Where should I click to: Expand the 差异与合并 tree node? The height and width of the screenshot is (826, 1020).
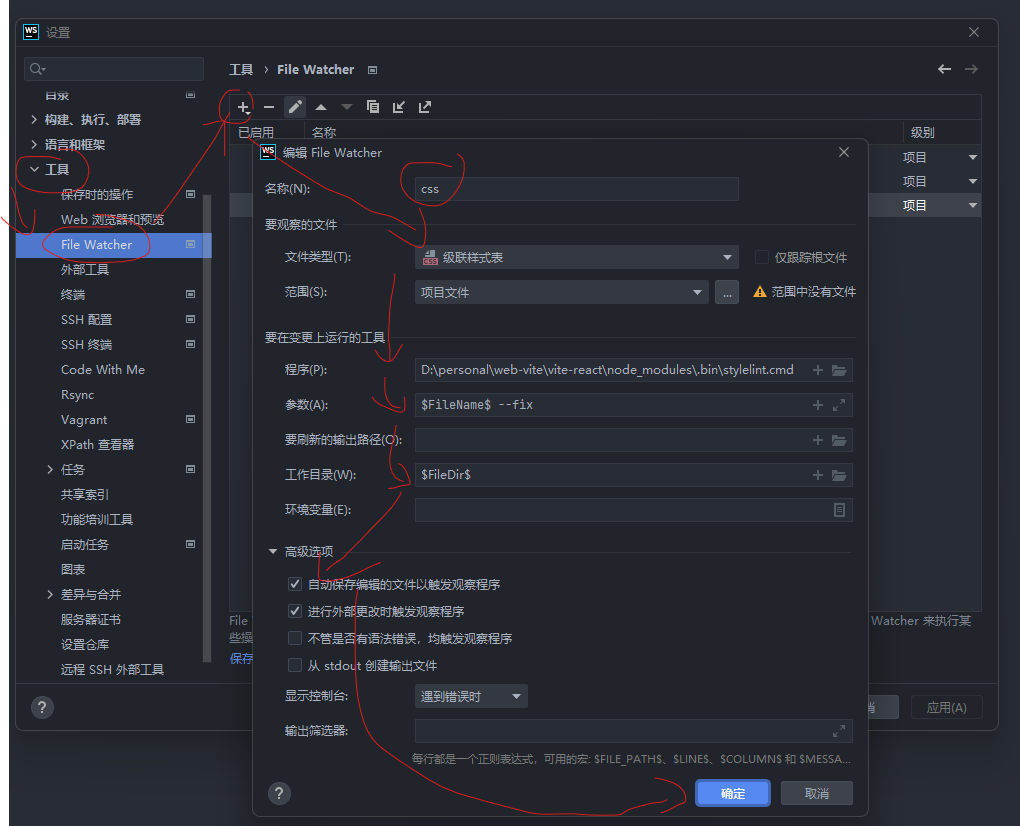point(50,594)
